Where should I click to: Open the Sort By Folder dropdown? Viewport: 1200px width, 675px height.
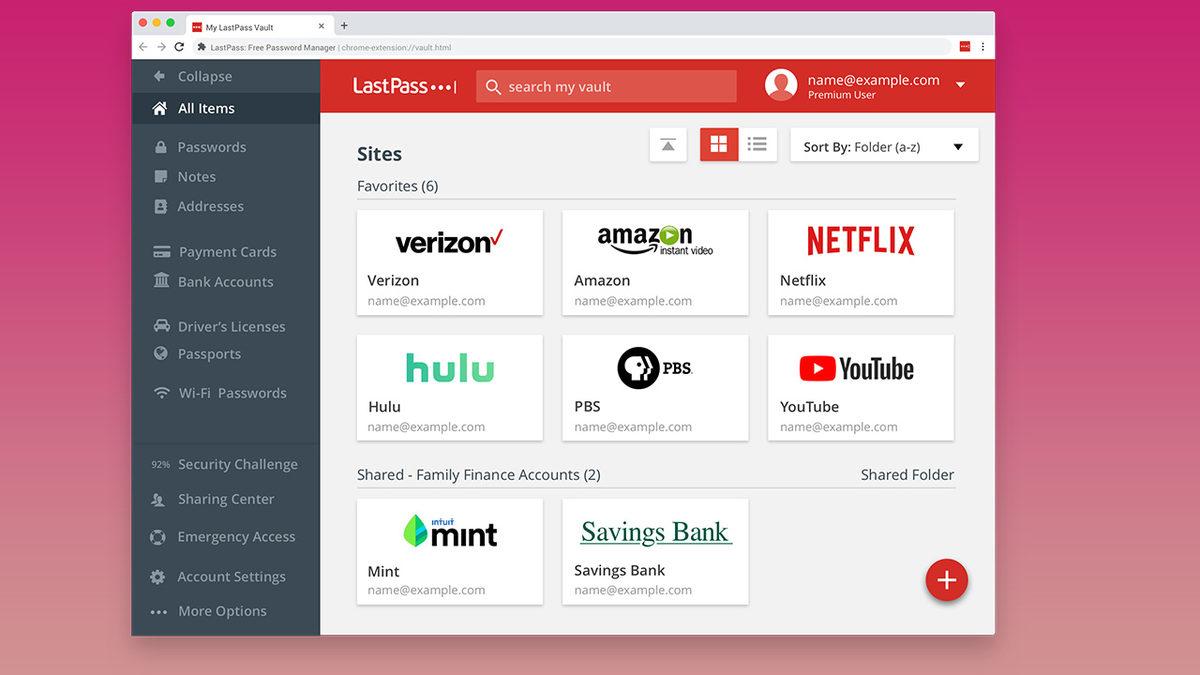(883, 146)
